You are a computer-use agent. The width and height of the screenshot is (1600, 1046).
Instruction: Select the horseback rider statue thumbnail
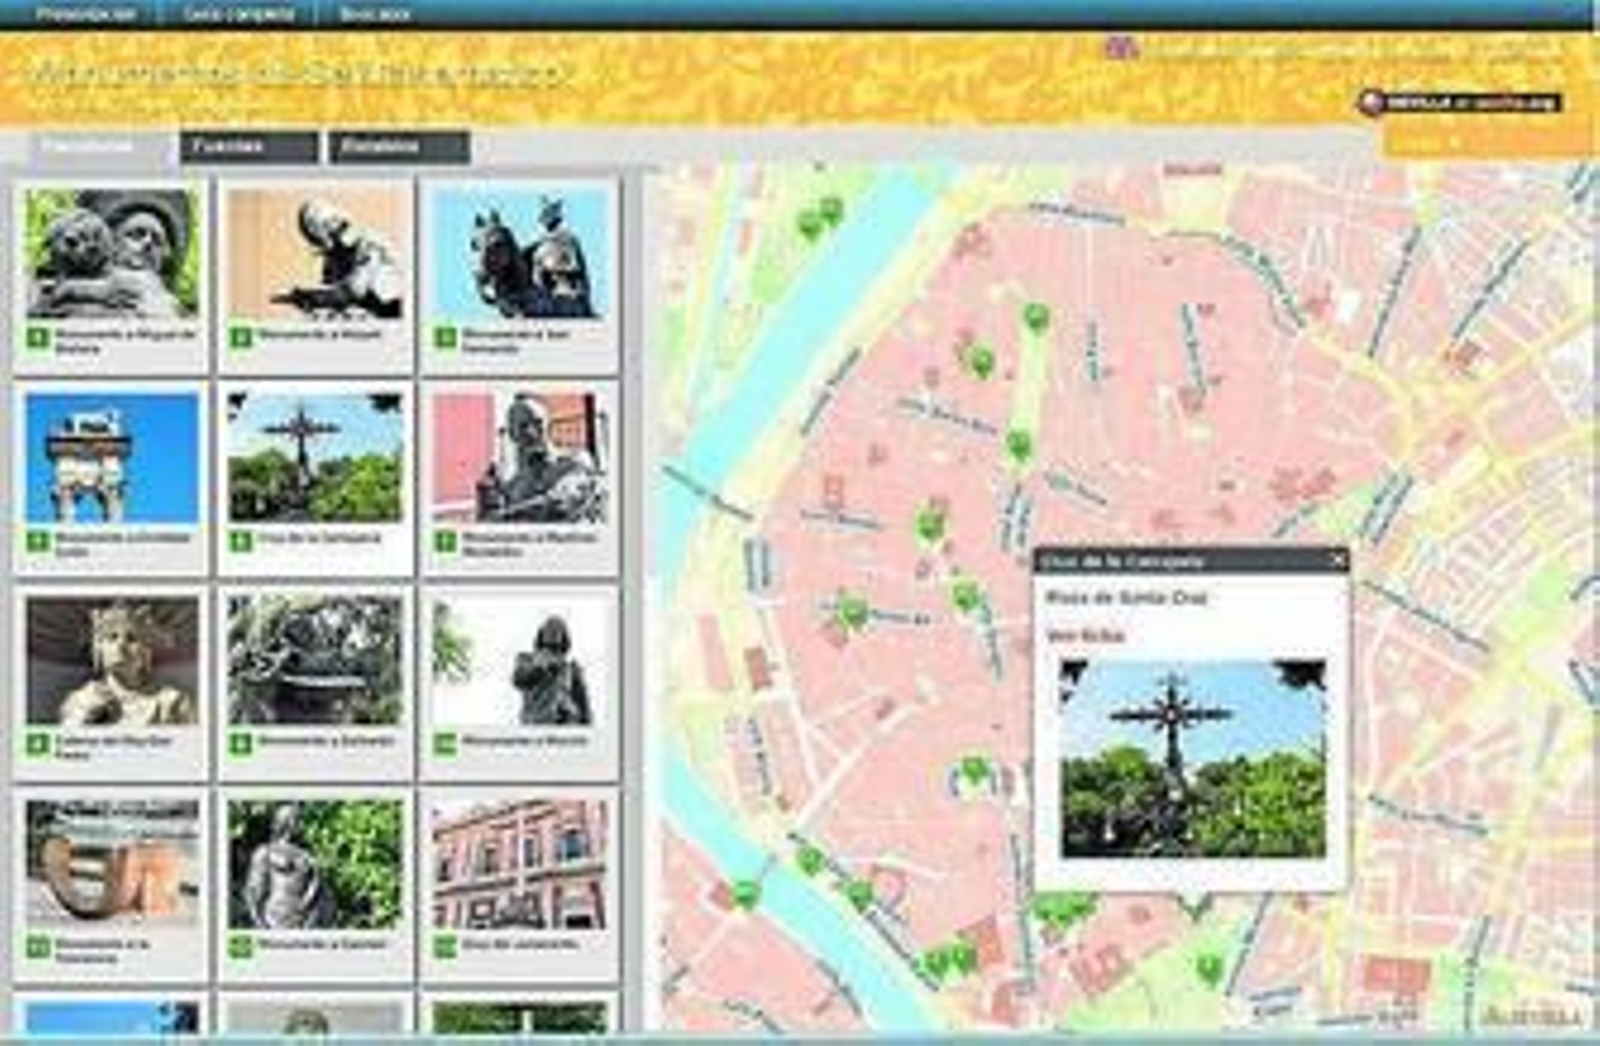[x=520, y=255]
